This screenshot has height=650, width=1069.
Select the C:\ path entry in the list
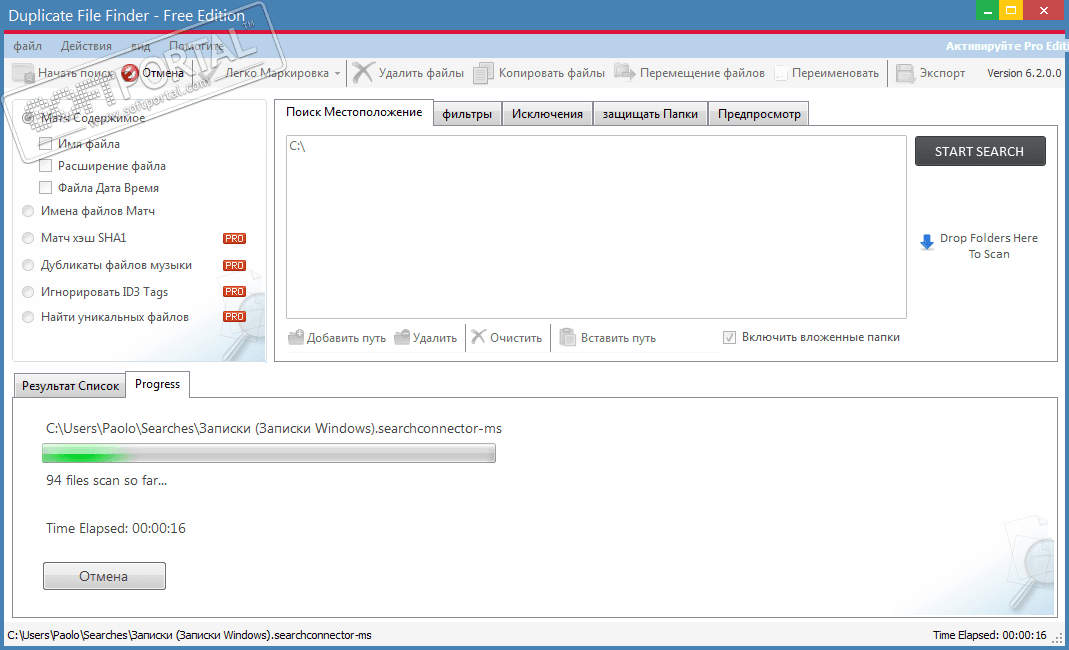pos(297,146)
